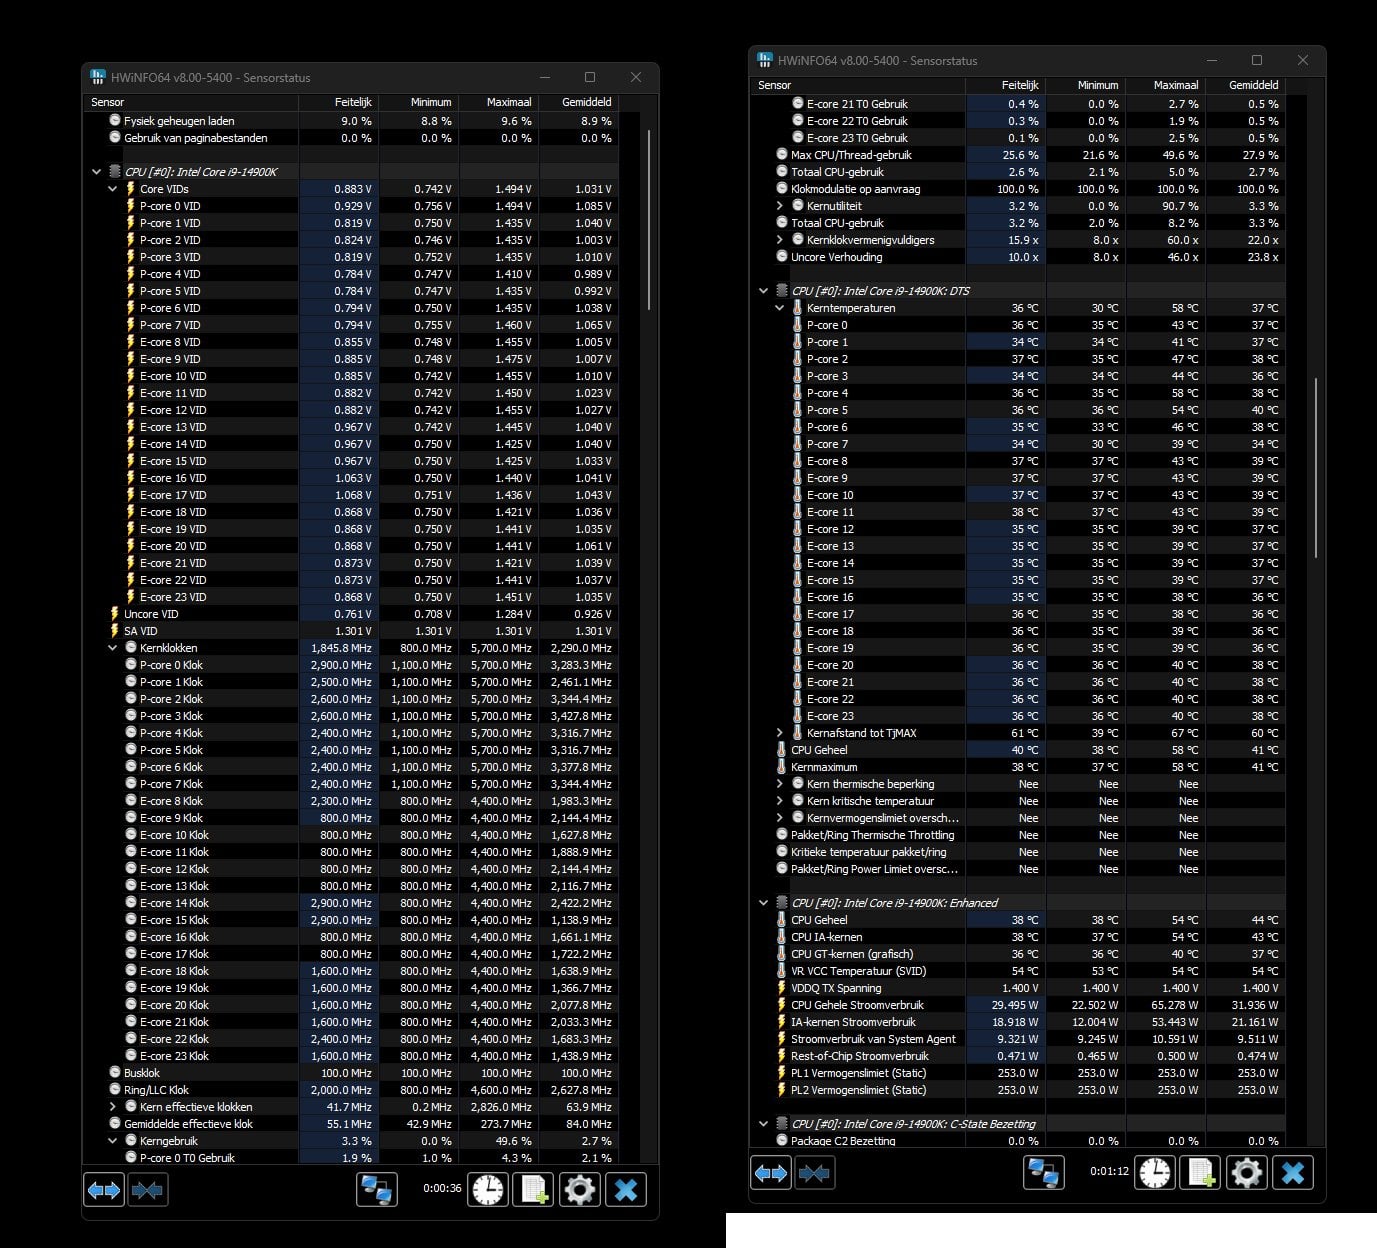Collapse the Kerngebruik group
This screenshot has height=1248, width=1377.
point(113,1141)
